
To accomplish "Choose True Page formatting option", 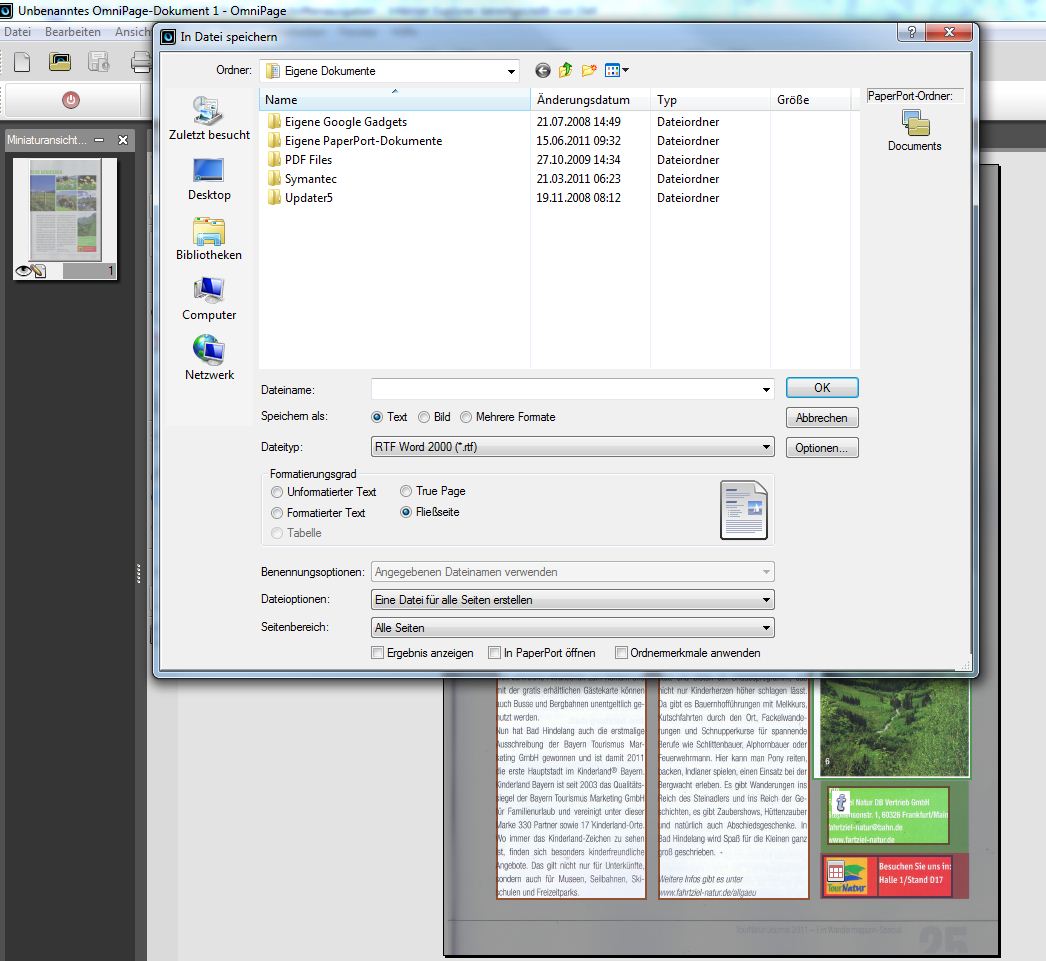I will [406, 492].
